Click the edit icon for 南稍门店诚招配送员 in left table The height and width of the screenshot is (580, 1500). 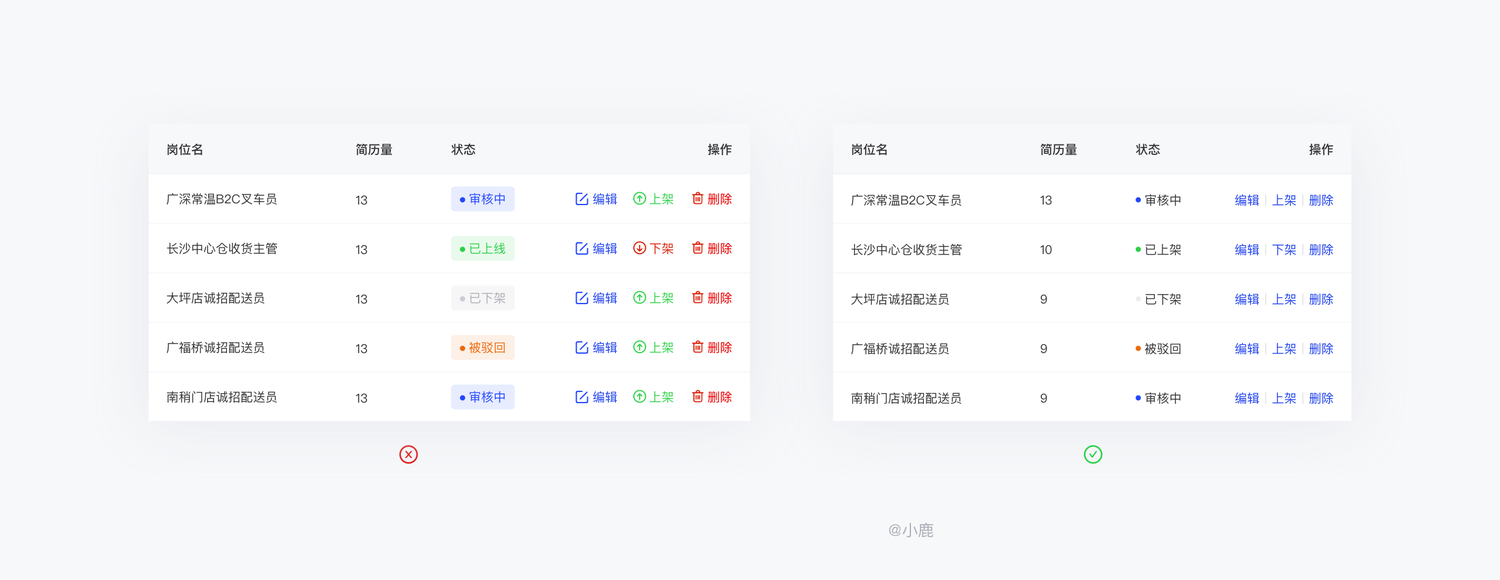tap(582, 397)
